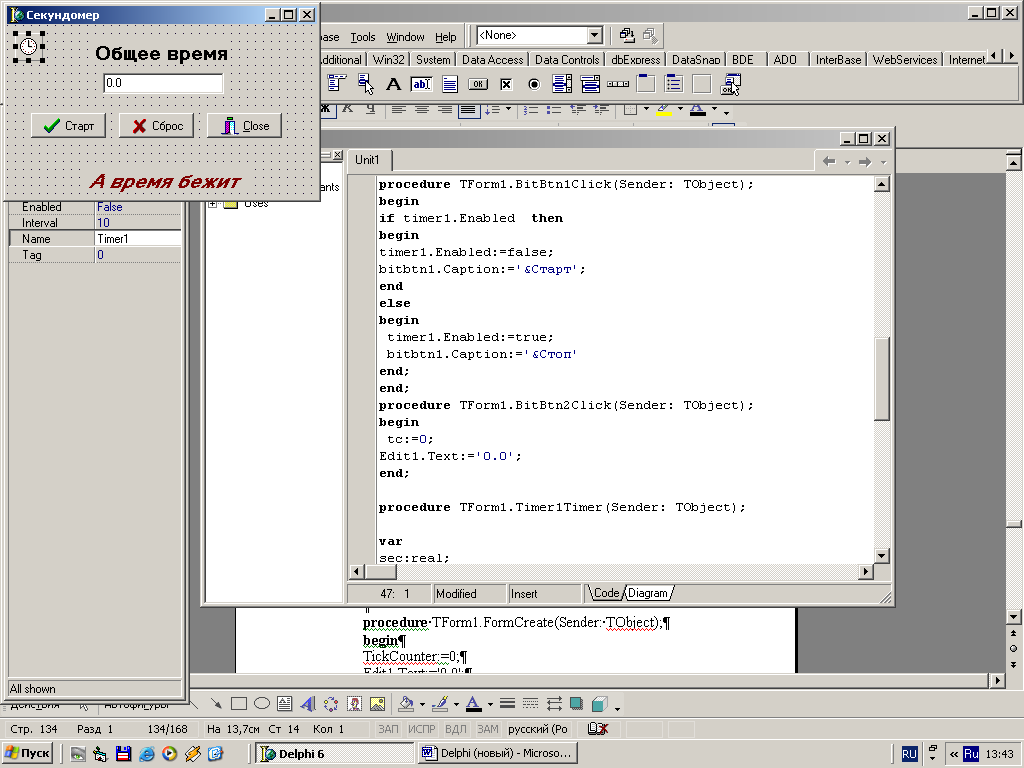The image size is (1024, 768).
Task: Select the Memo component in the palette
Action: pyautogui.click(x=450, y=85)
